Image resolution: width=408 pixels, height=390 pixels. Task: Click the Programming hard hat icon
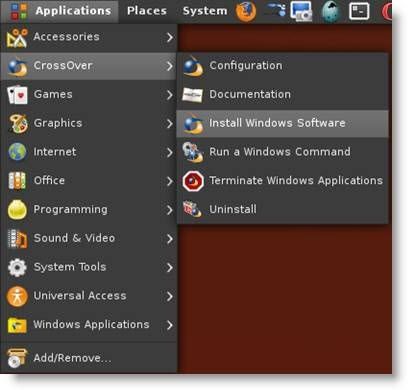click(x=17, y=210)
